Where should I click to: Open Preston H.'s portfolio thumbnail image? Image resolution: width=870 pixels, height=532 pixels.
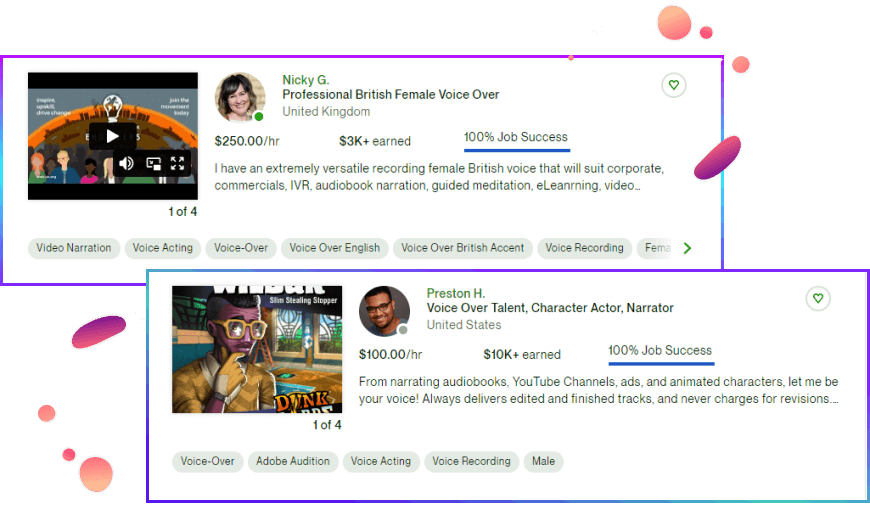256,349
